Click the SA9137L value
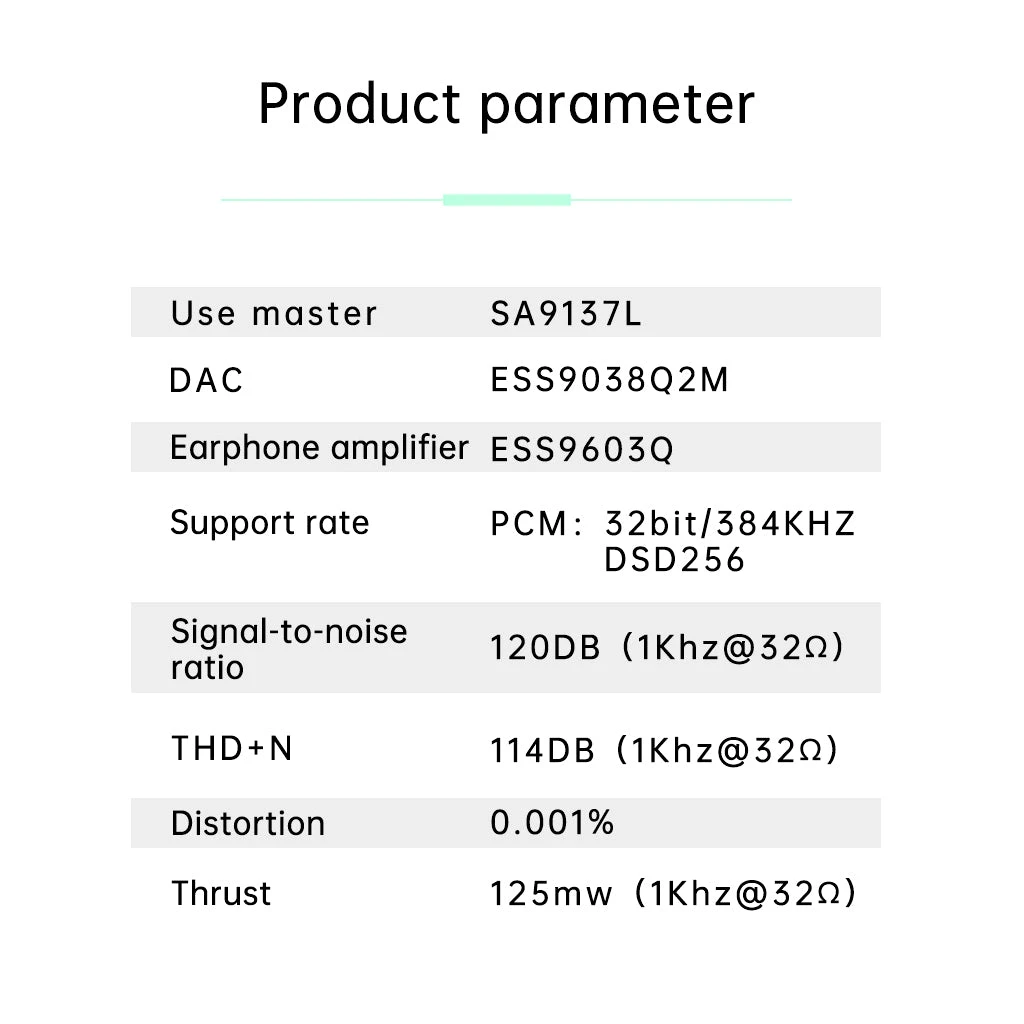This screenshot has height=1024, width=1024. pyautogui.click(x=566, y=315)
